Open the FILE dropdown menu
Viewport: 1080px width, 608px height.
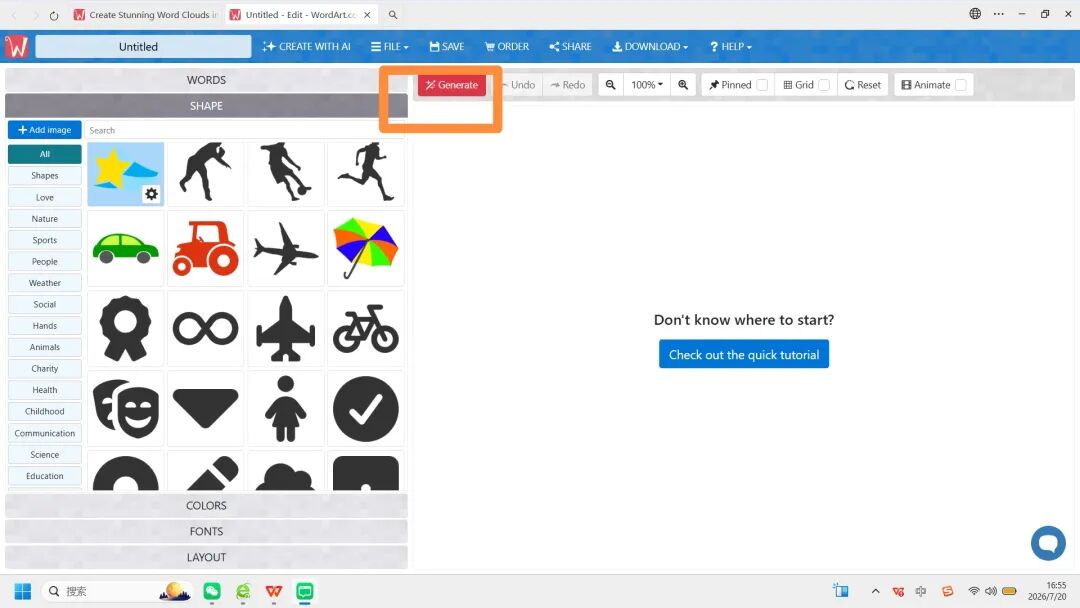pyautogui.click(x=390, y=46)
